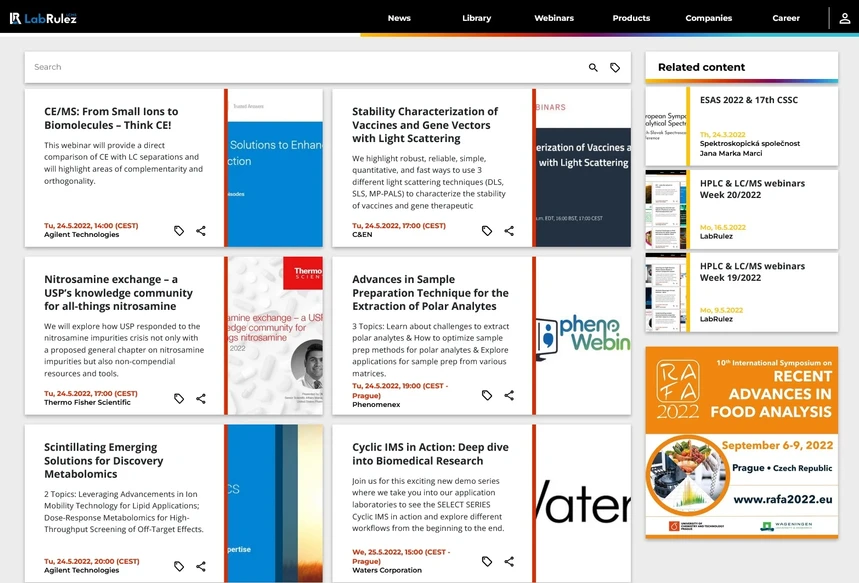
Task: Click 'Thermo Fisher Scientific' organizer text
Action: [x=87, y=402]
